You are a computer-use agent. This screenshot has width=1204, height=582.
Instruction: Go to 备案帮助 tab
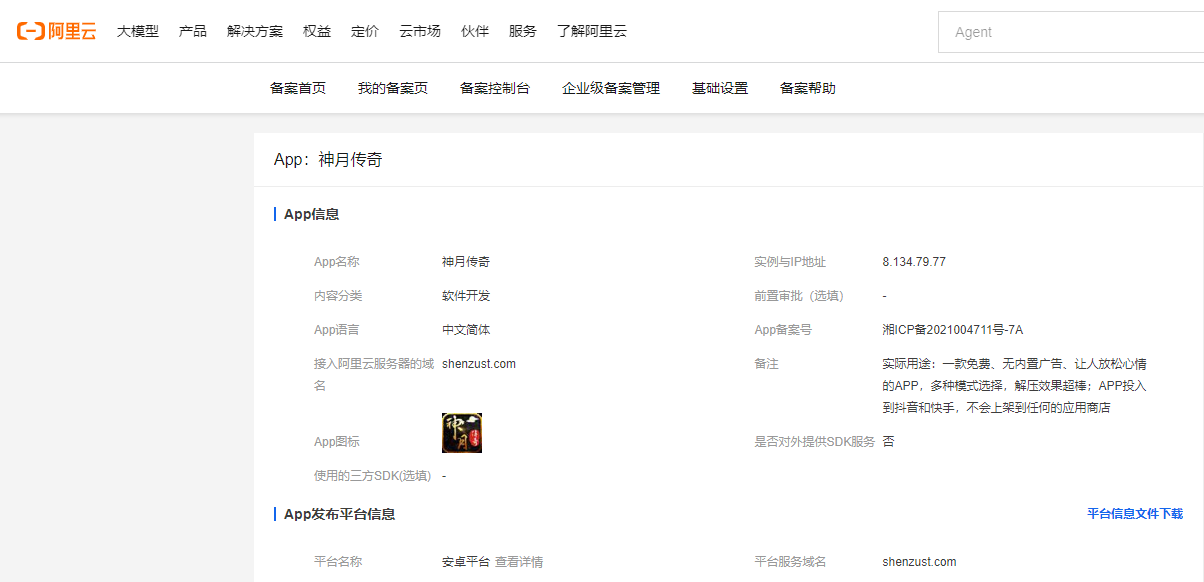(808, 88)
